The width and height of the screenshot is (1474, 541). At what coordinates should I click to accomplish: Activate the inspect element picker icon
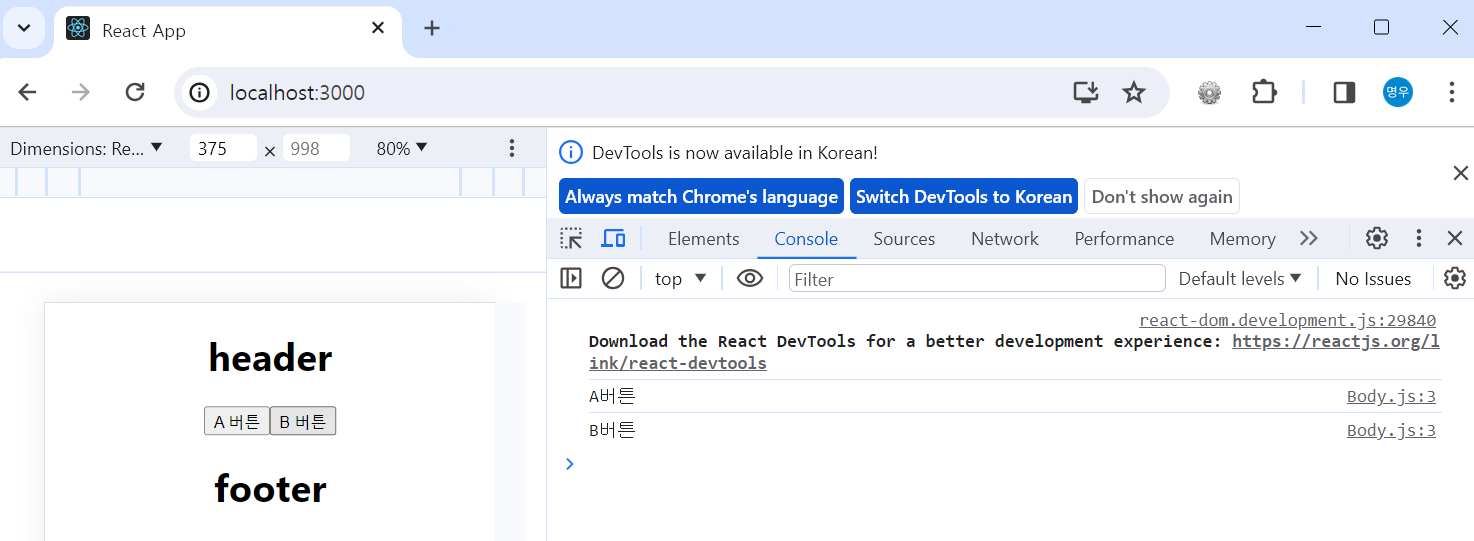point(571,238)
